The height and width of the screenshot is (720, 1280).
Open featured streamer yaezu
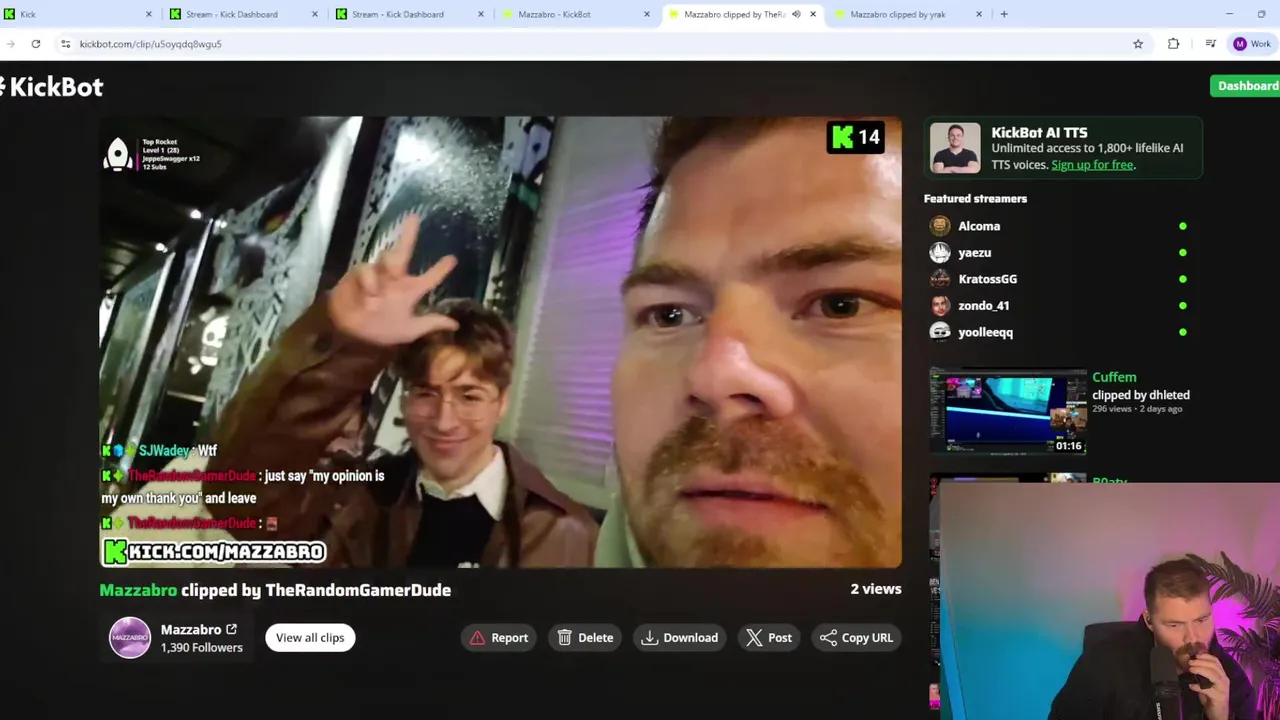(x=974, y=253)
